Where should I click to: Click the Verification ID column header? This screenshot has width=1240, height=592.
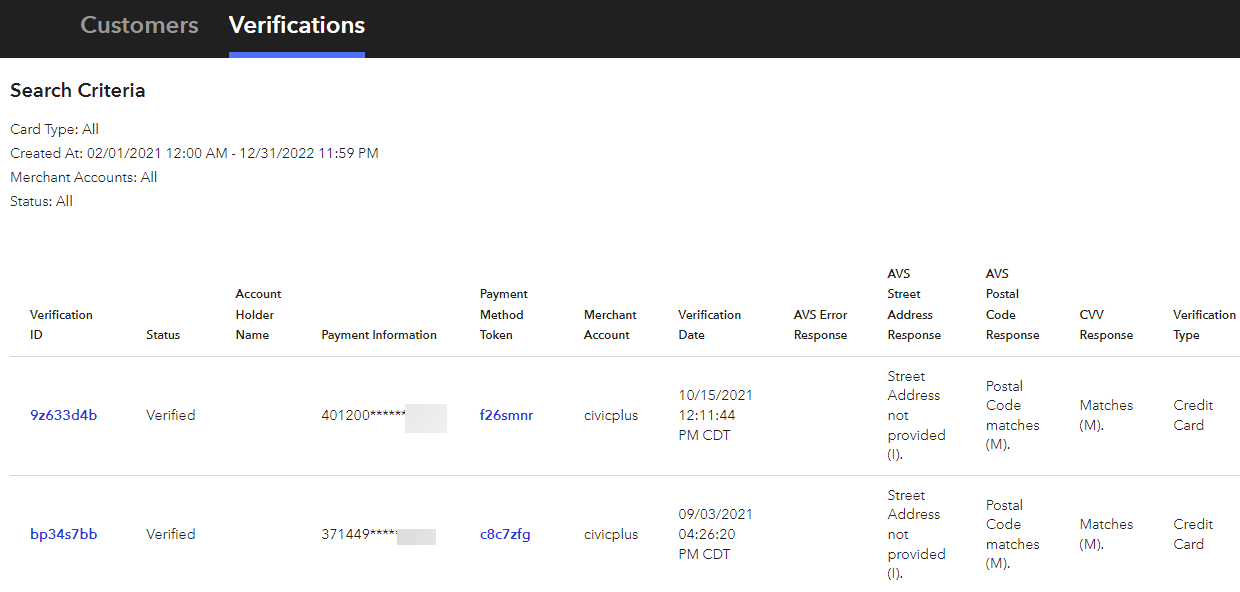point(61,325)
